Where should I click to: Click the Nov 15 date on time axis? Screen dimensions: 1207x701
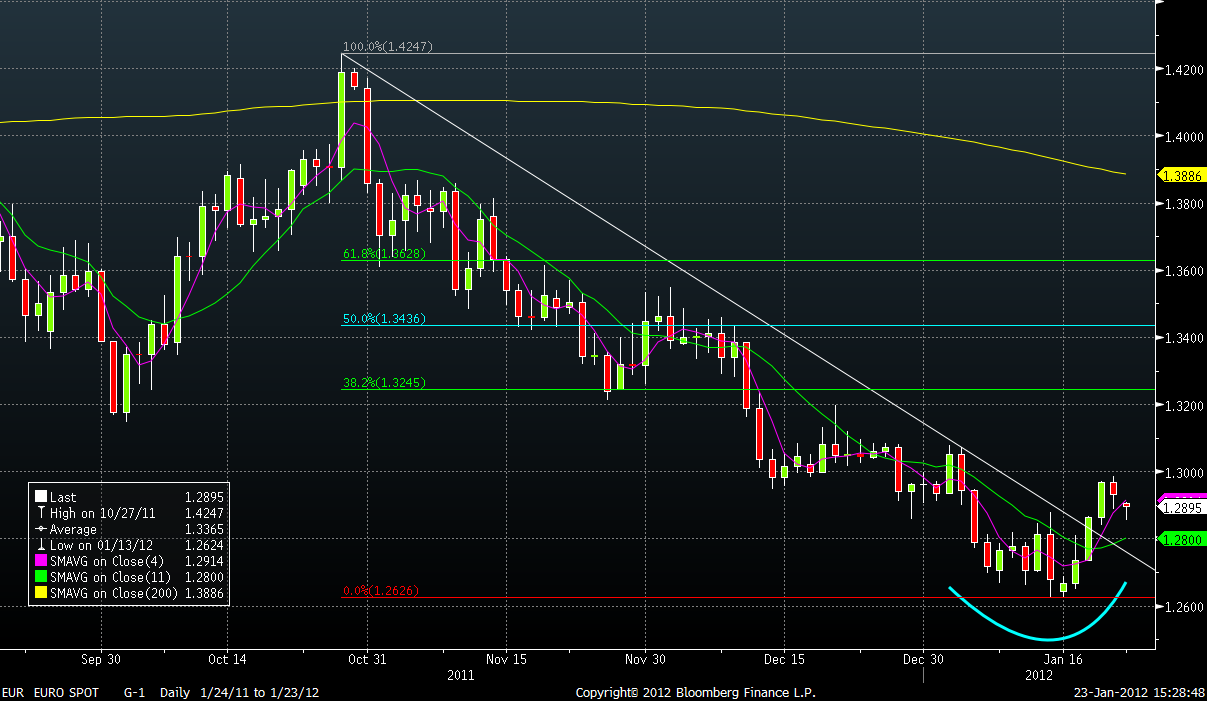click(506, 660)
